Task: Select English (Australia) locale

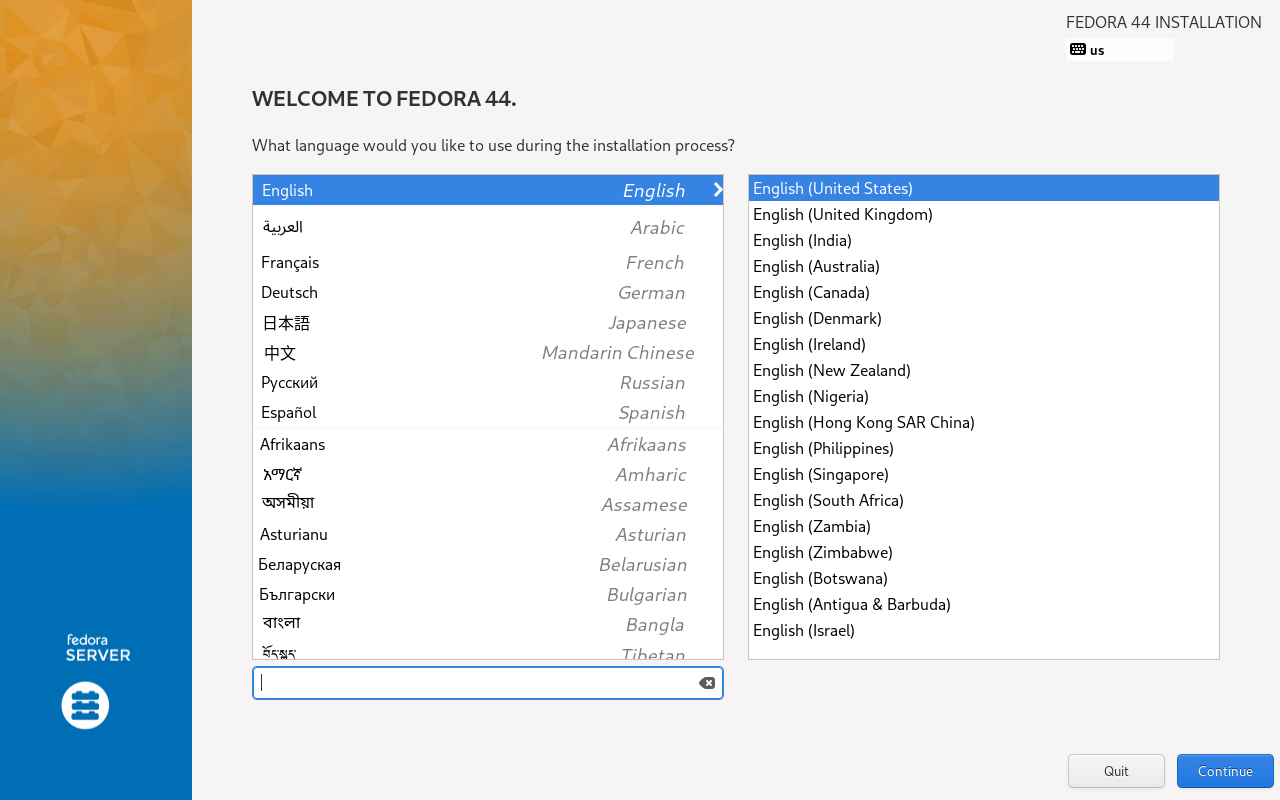Action: click(816, 267)
